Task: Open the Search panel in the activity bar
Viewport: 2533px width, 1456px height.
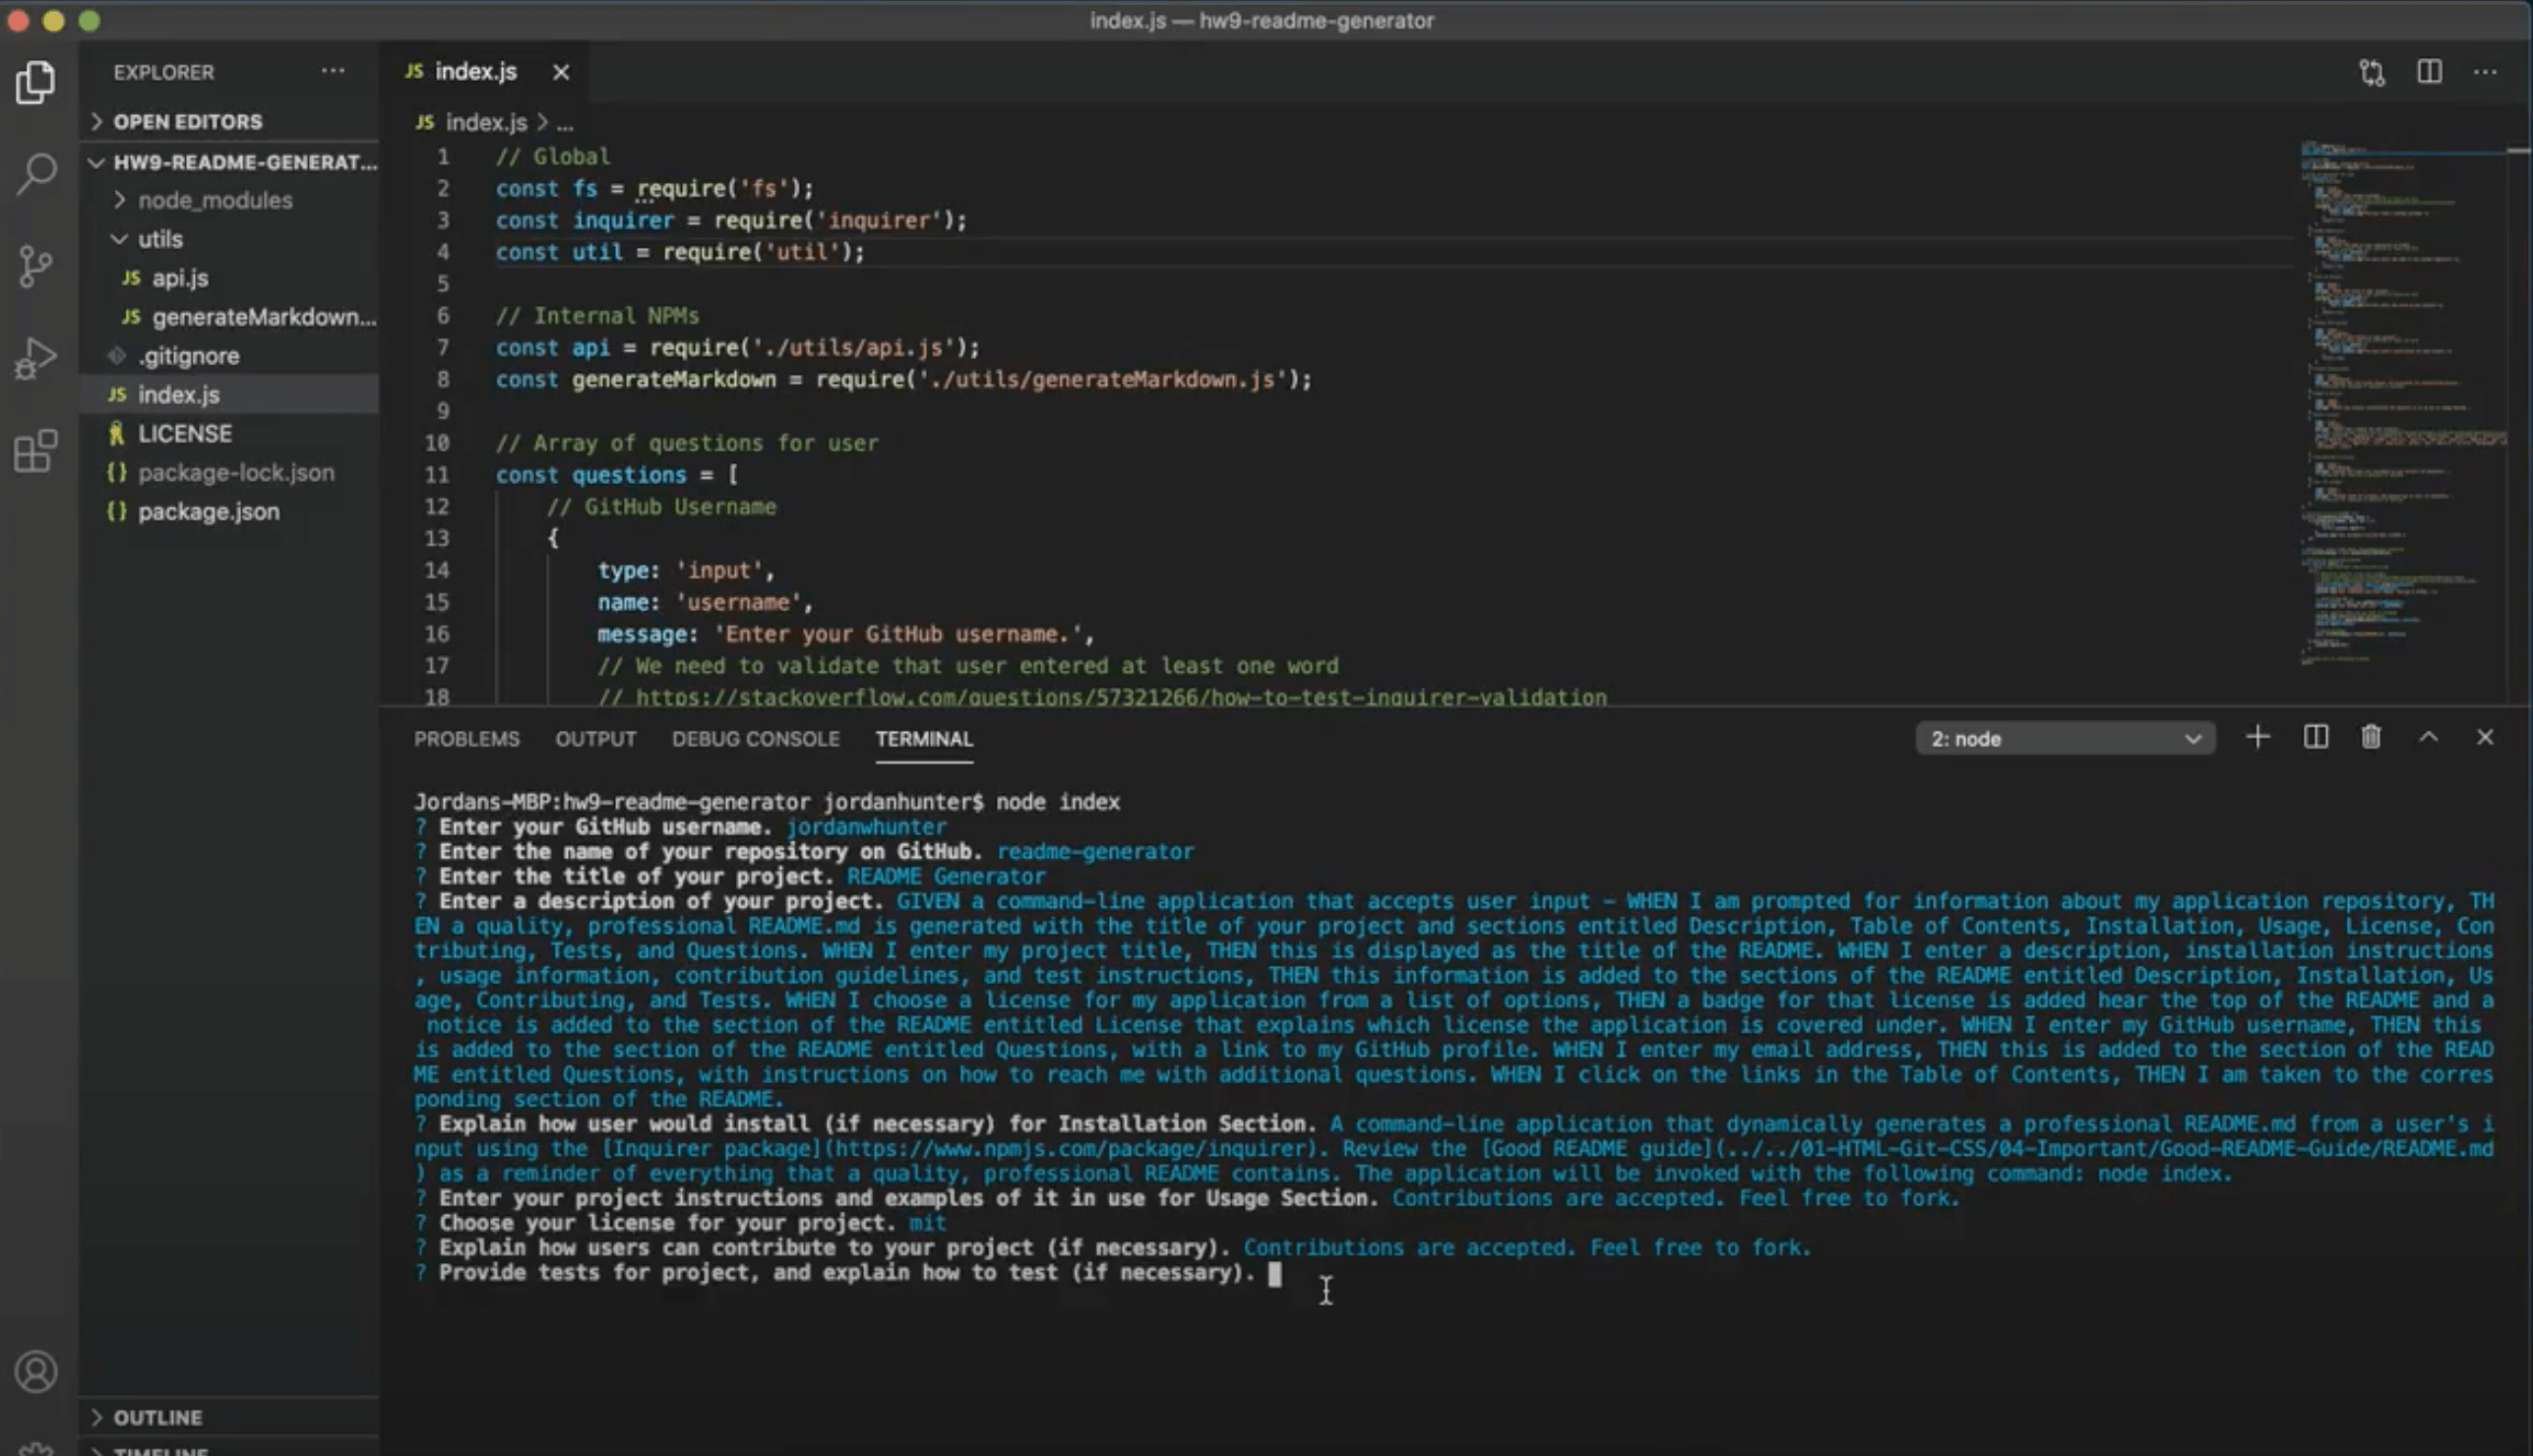Action: click(x=36, y=172)
